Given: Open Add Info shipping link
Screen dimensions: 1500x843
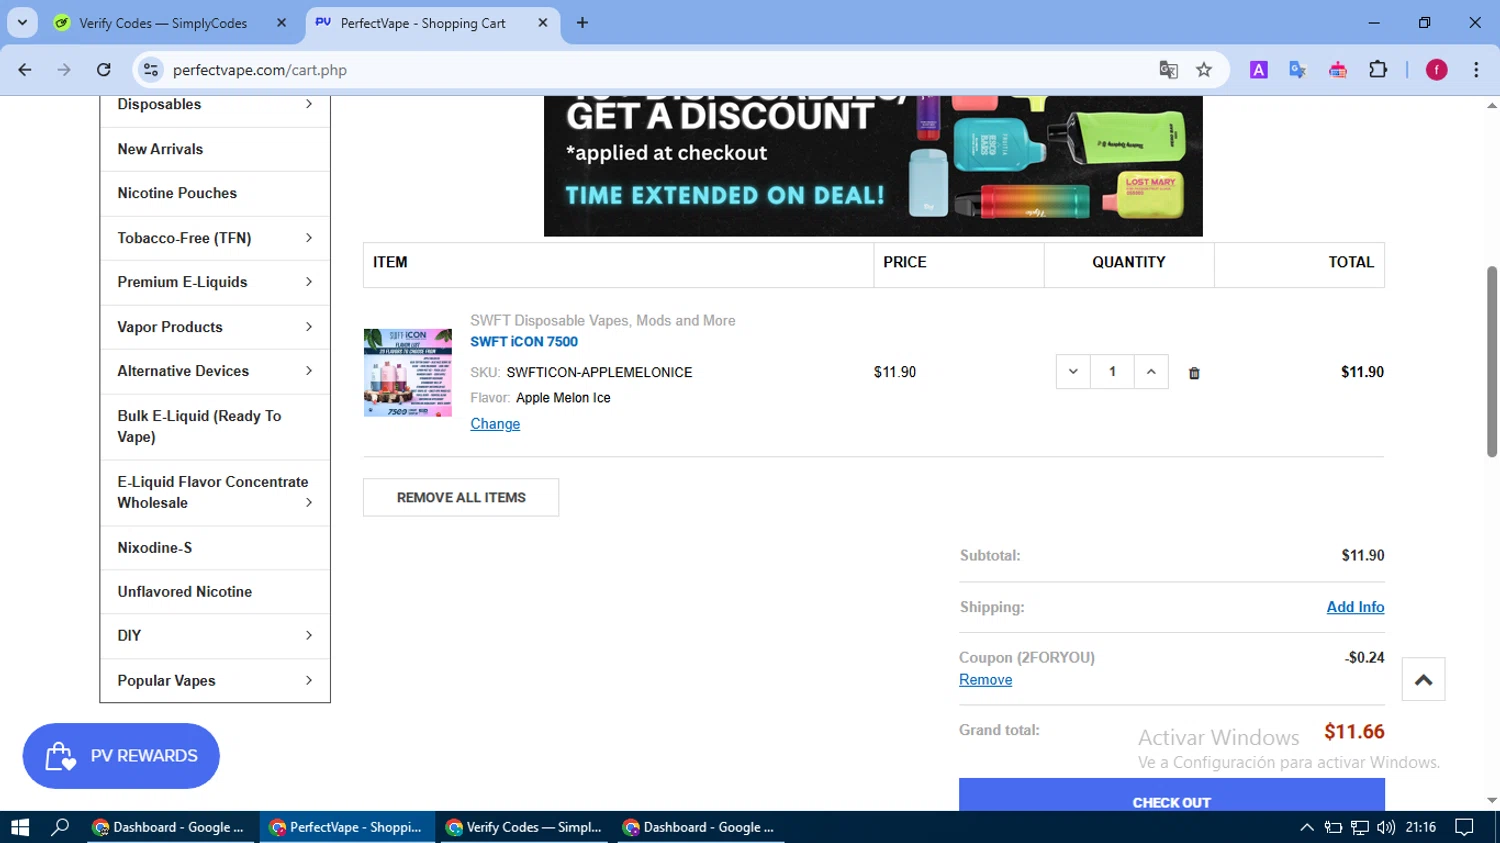Looking at the screenshot, I should click(x=1355, y=607).
